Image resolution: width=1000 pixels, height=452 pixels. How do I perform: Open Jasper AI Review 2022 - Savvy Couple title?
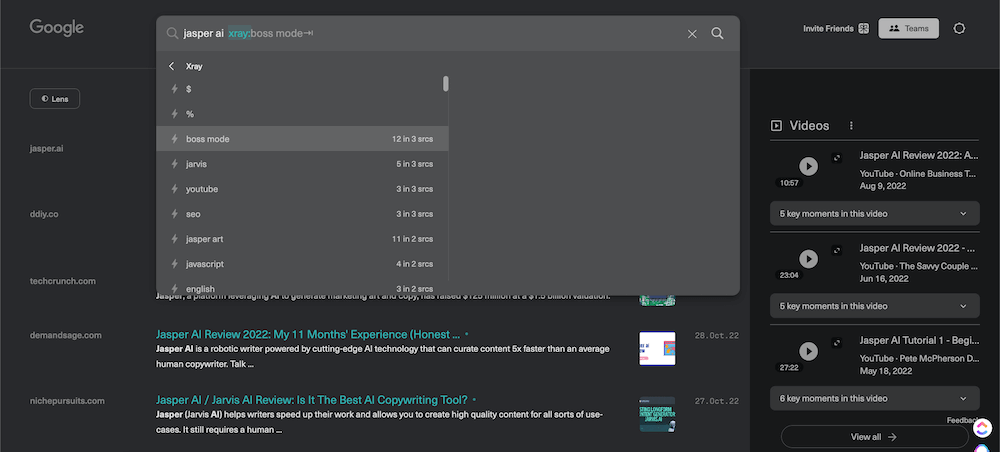(918, 248)
